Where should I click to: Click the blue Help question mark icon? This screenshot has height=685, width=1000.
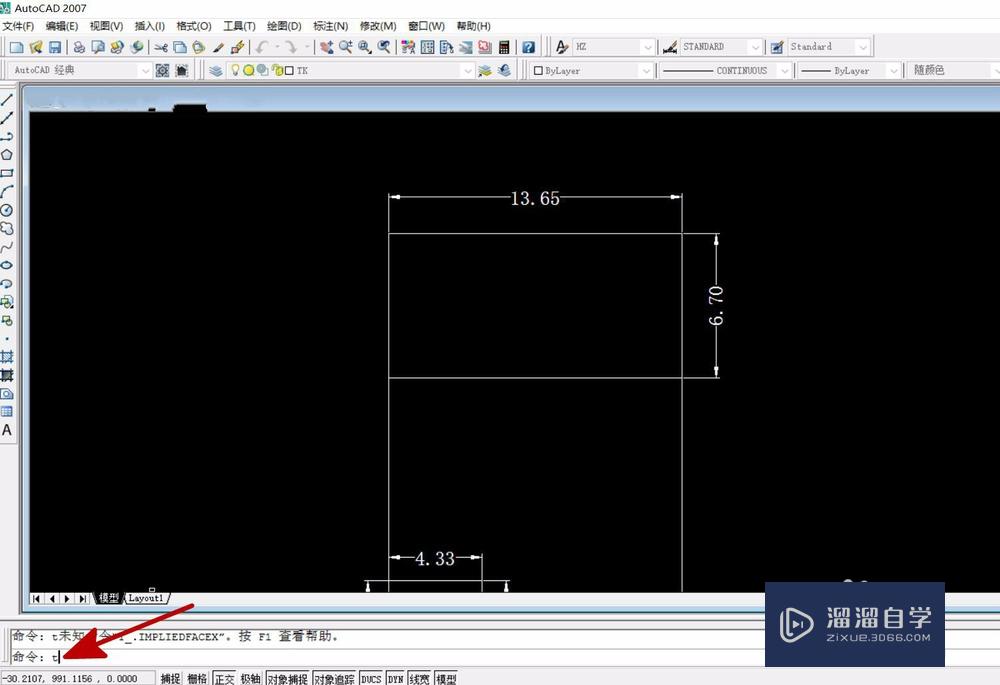tap(528, 47)
